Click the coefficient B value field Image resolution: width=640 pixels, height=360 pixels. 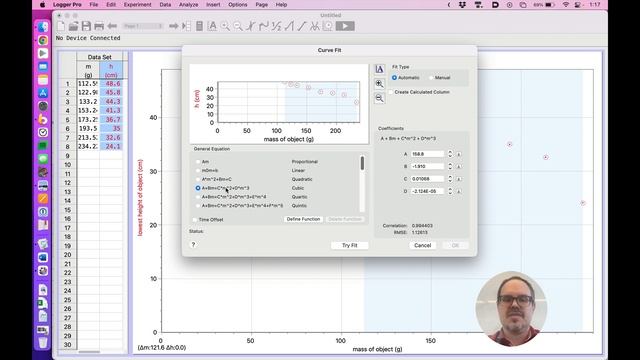click(427, 167)
